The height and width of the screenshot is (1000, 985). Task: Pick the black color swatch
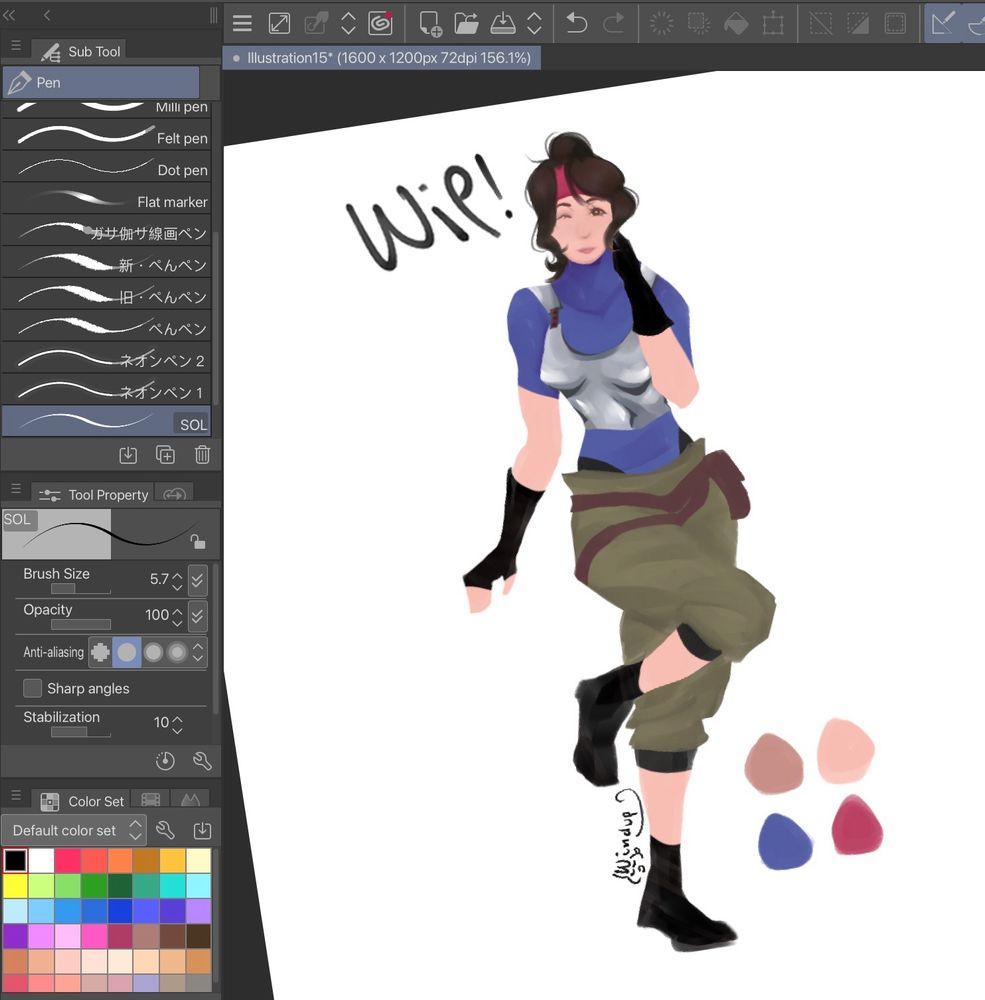[15, 860]
